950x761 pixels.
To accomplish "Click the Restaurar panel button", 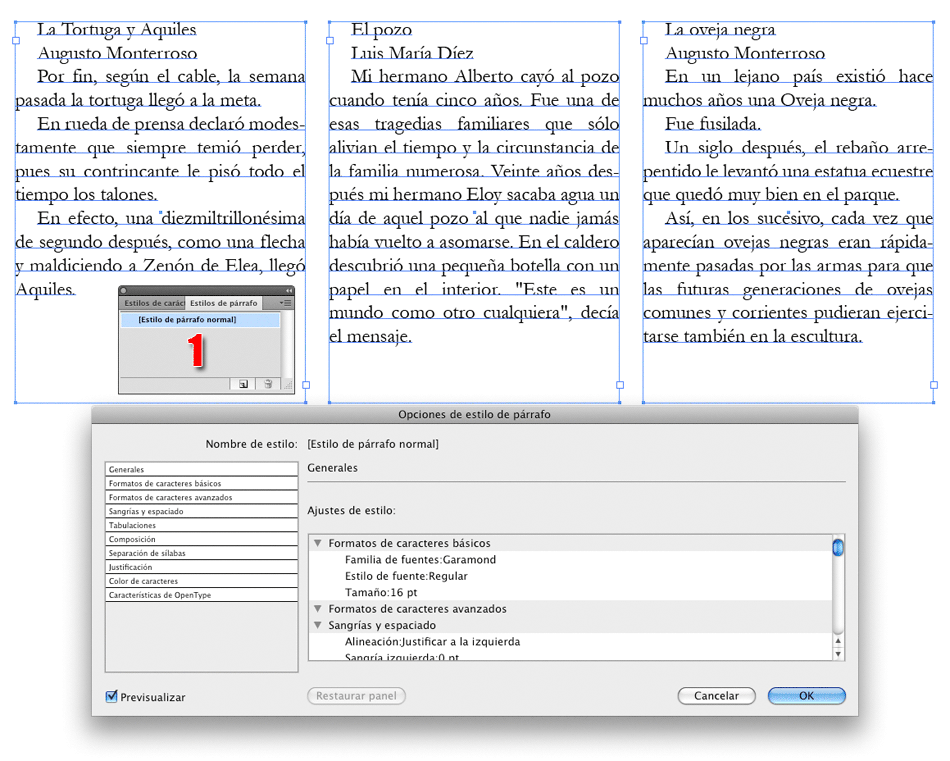I will click(356, 696).
